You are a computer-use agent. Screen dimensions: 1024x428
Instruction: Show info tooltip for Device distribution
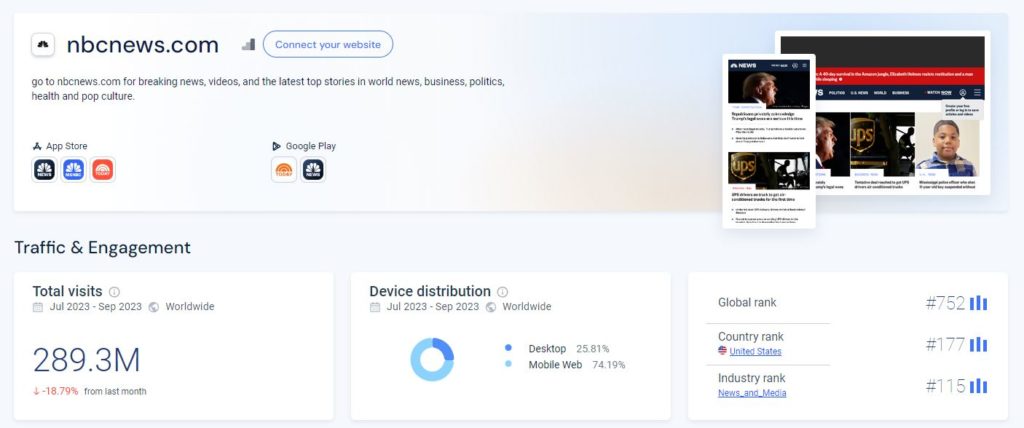point(502,292)
